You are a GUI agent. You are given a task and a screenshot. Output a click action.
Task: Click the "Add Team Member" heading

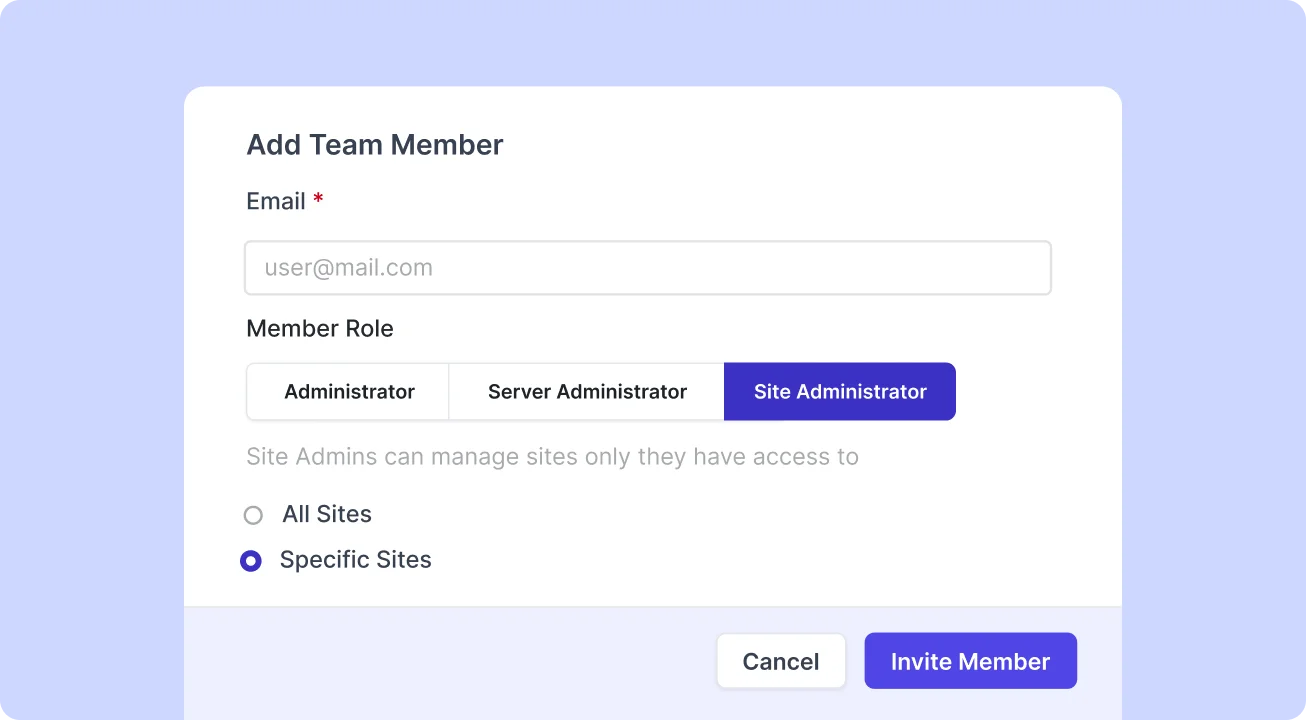[x=375, y=145]
